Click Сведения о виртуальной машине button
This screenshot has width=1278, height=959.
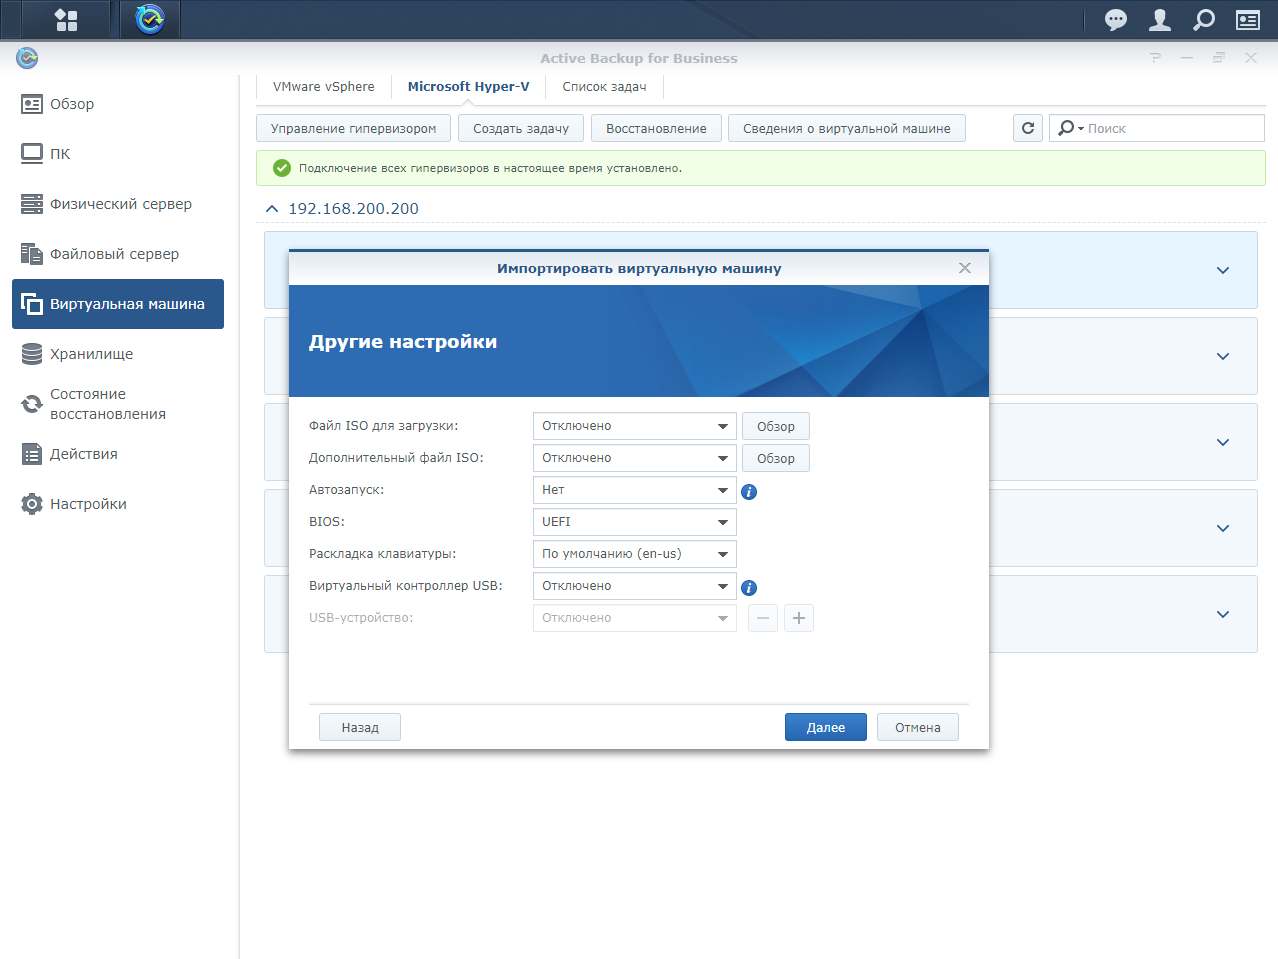pyautogui.click(x=847, y=128)
